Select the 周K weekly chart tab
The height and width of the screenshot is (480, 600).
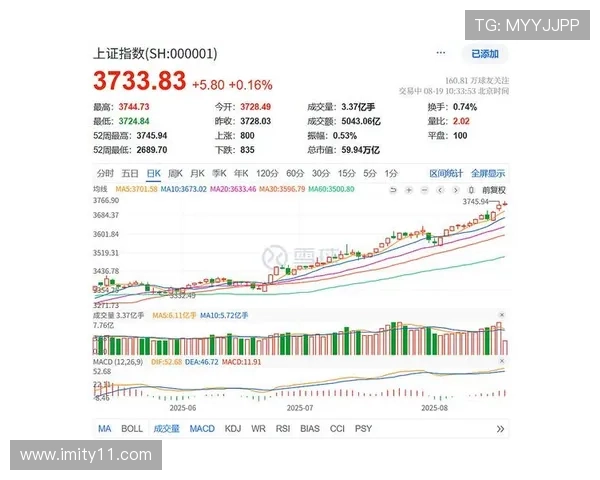(x=176, y=172)
